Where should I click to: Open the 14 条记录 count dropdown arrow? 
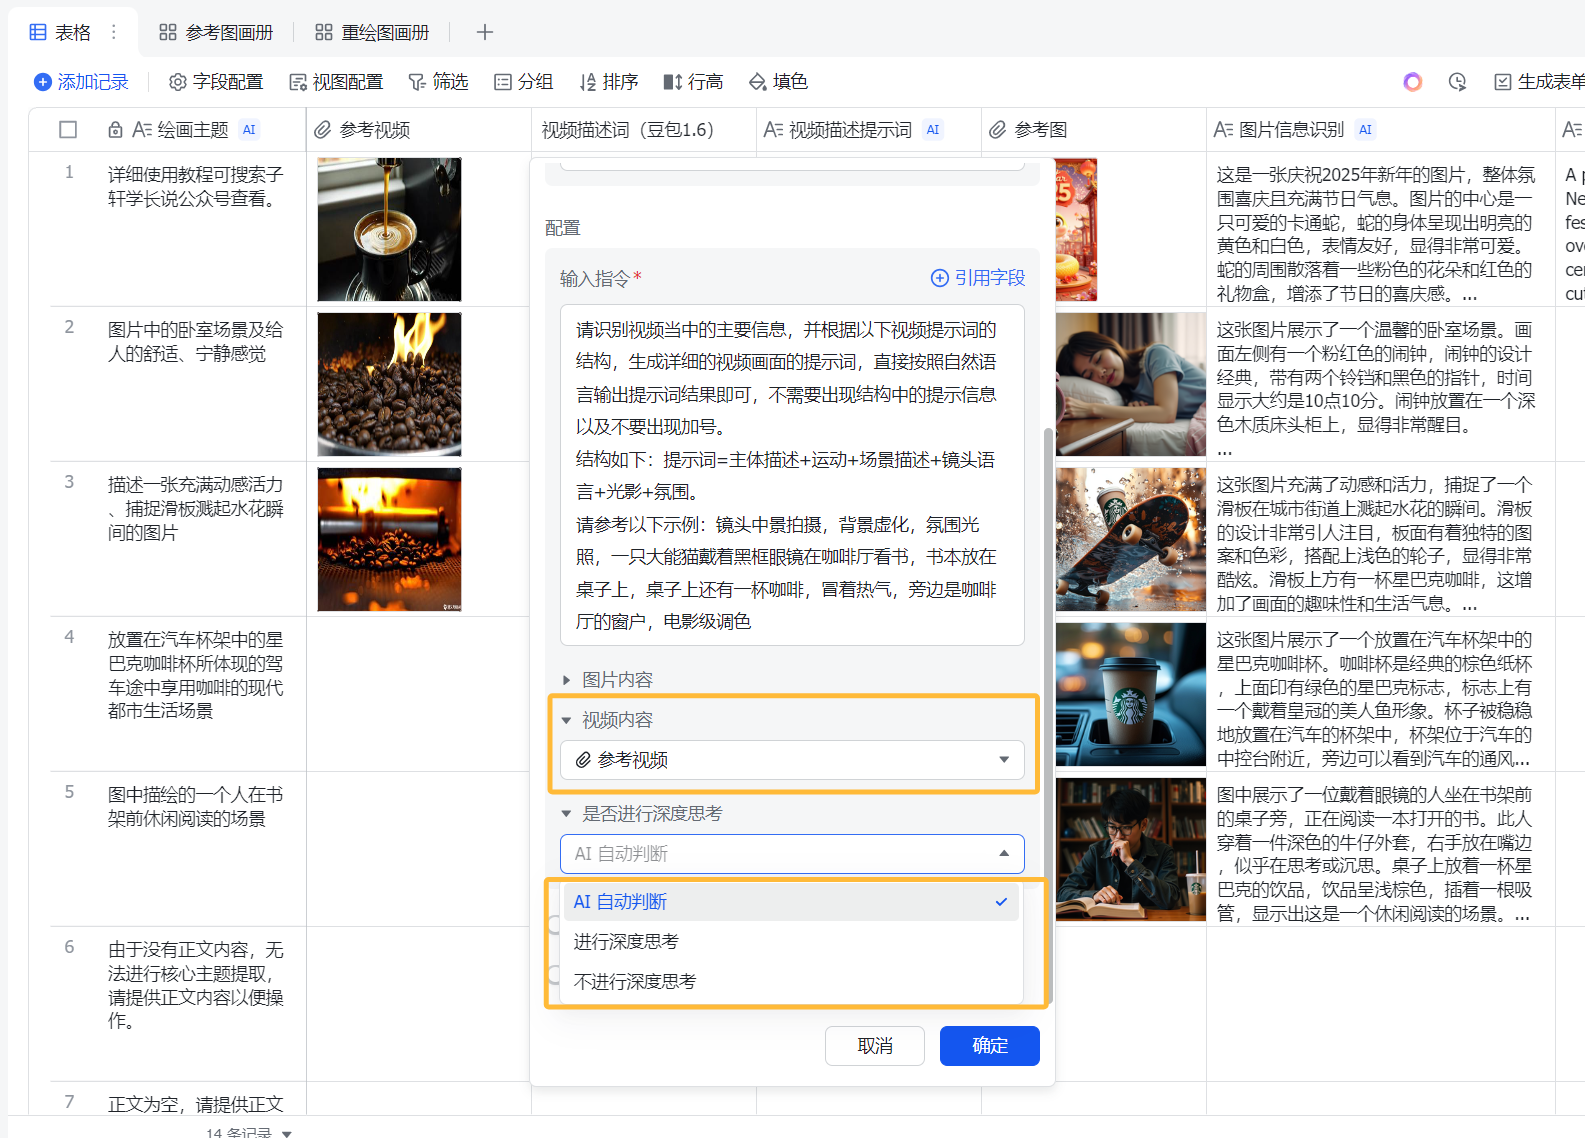coord(287,1133)
